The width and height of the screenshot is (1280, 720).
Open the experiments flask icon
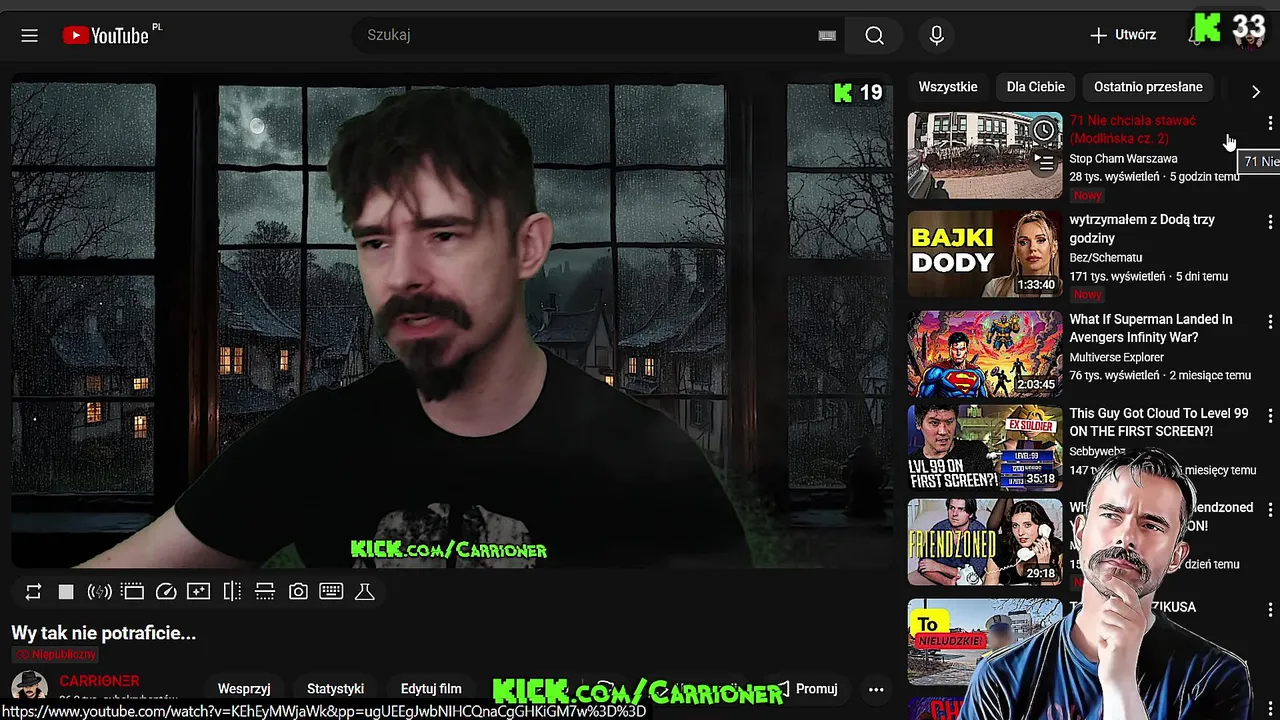[365, 592]
